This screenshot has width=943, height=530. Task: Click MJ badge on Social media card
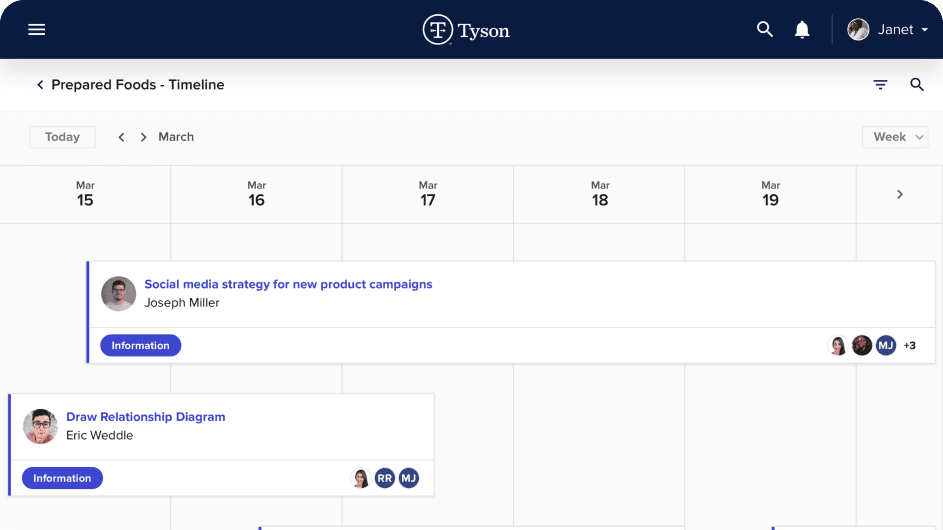coord(886,345)
